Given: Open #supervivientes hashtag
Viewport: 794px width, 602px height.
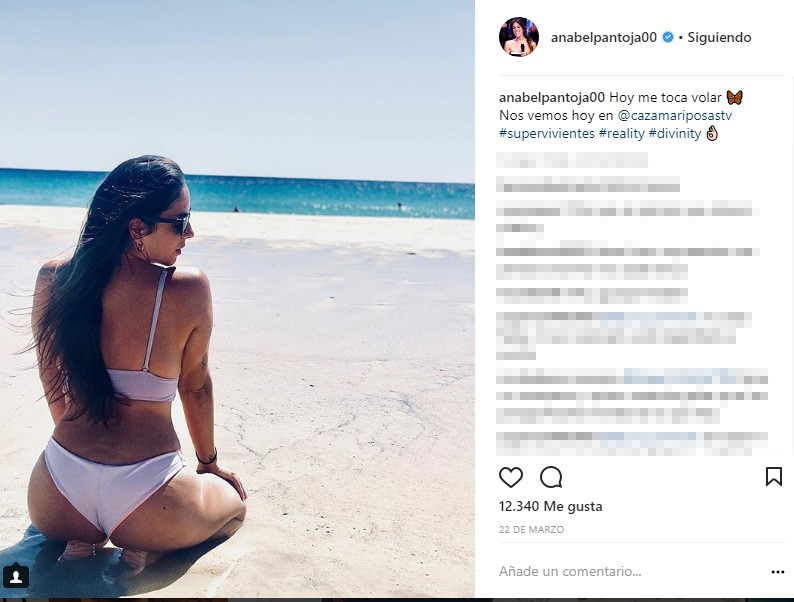Looking at the screenshot, I should 547,134.
